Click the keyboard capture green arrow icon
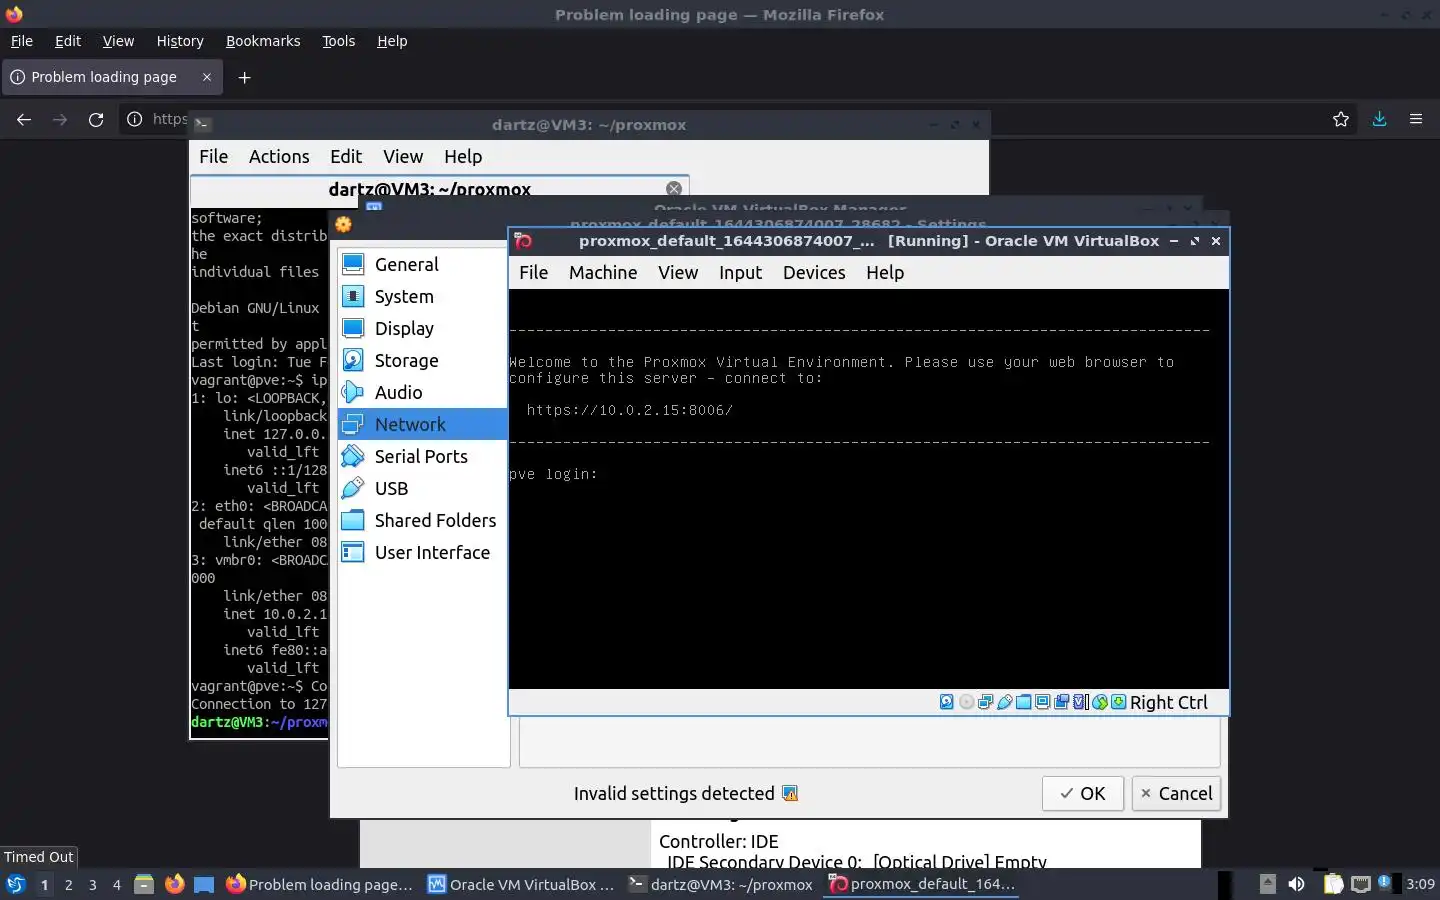The width and height of the screenshot is (1440, 900). pyautogui.click(x=1118, y=702)
